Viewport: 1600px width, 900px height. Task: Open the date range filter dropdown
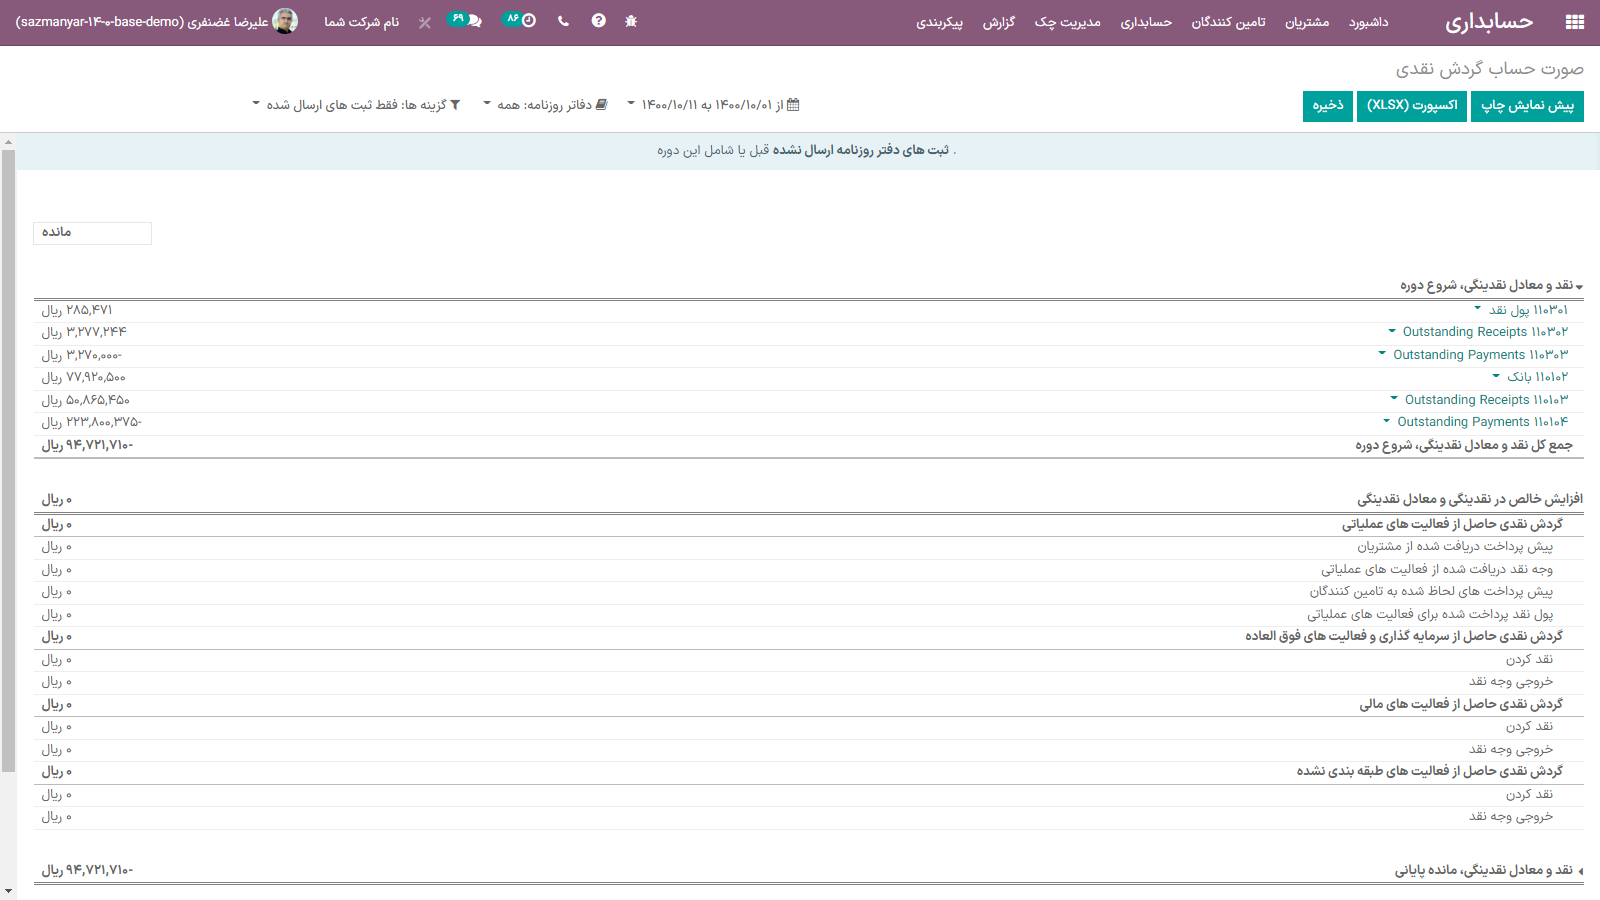point(713,105)
